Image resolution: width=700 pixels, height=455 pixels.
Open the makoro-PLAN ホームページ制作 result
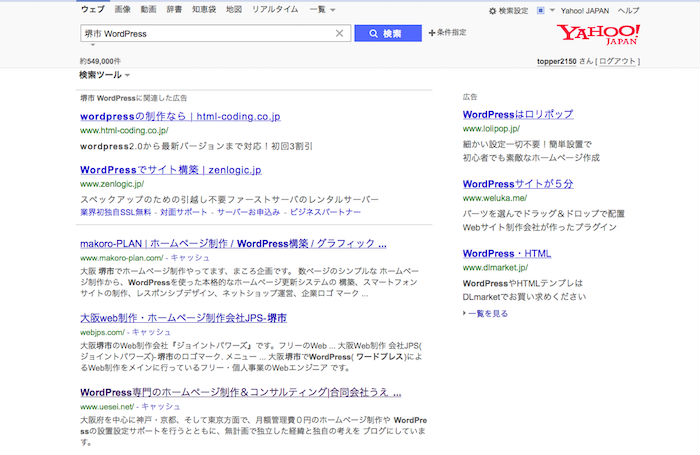[233, 244]
